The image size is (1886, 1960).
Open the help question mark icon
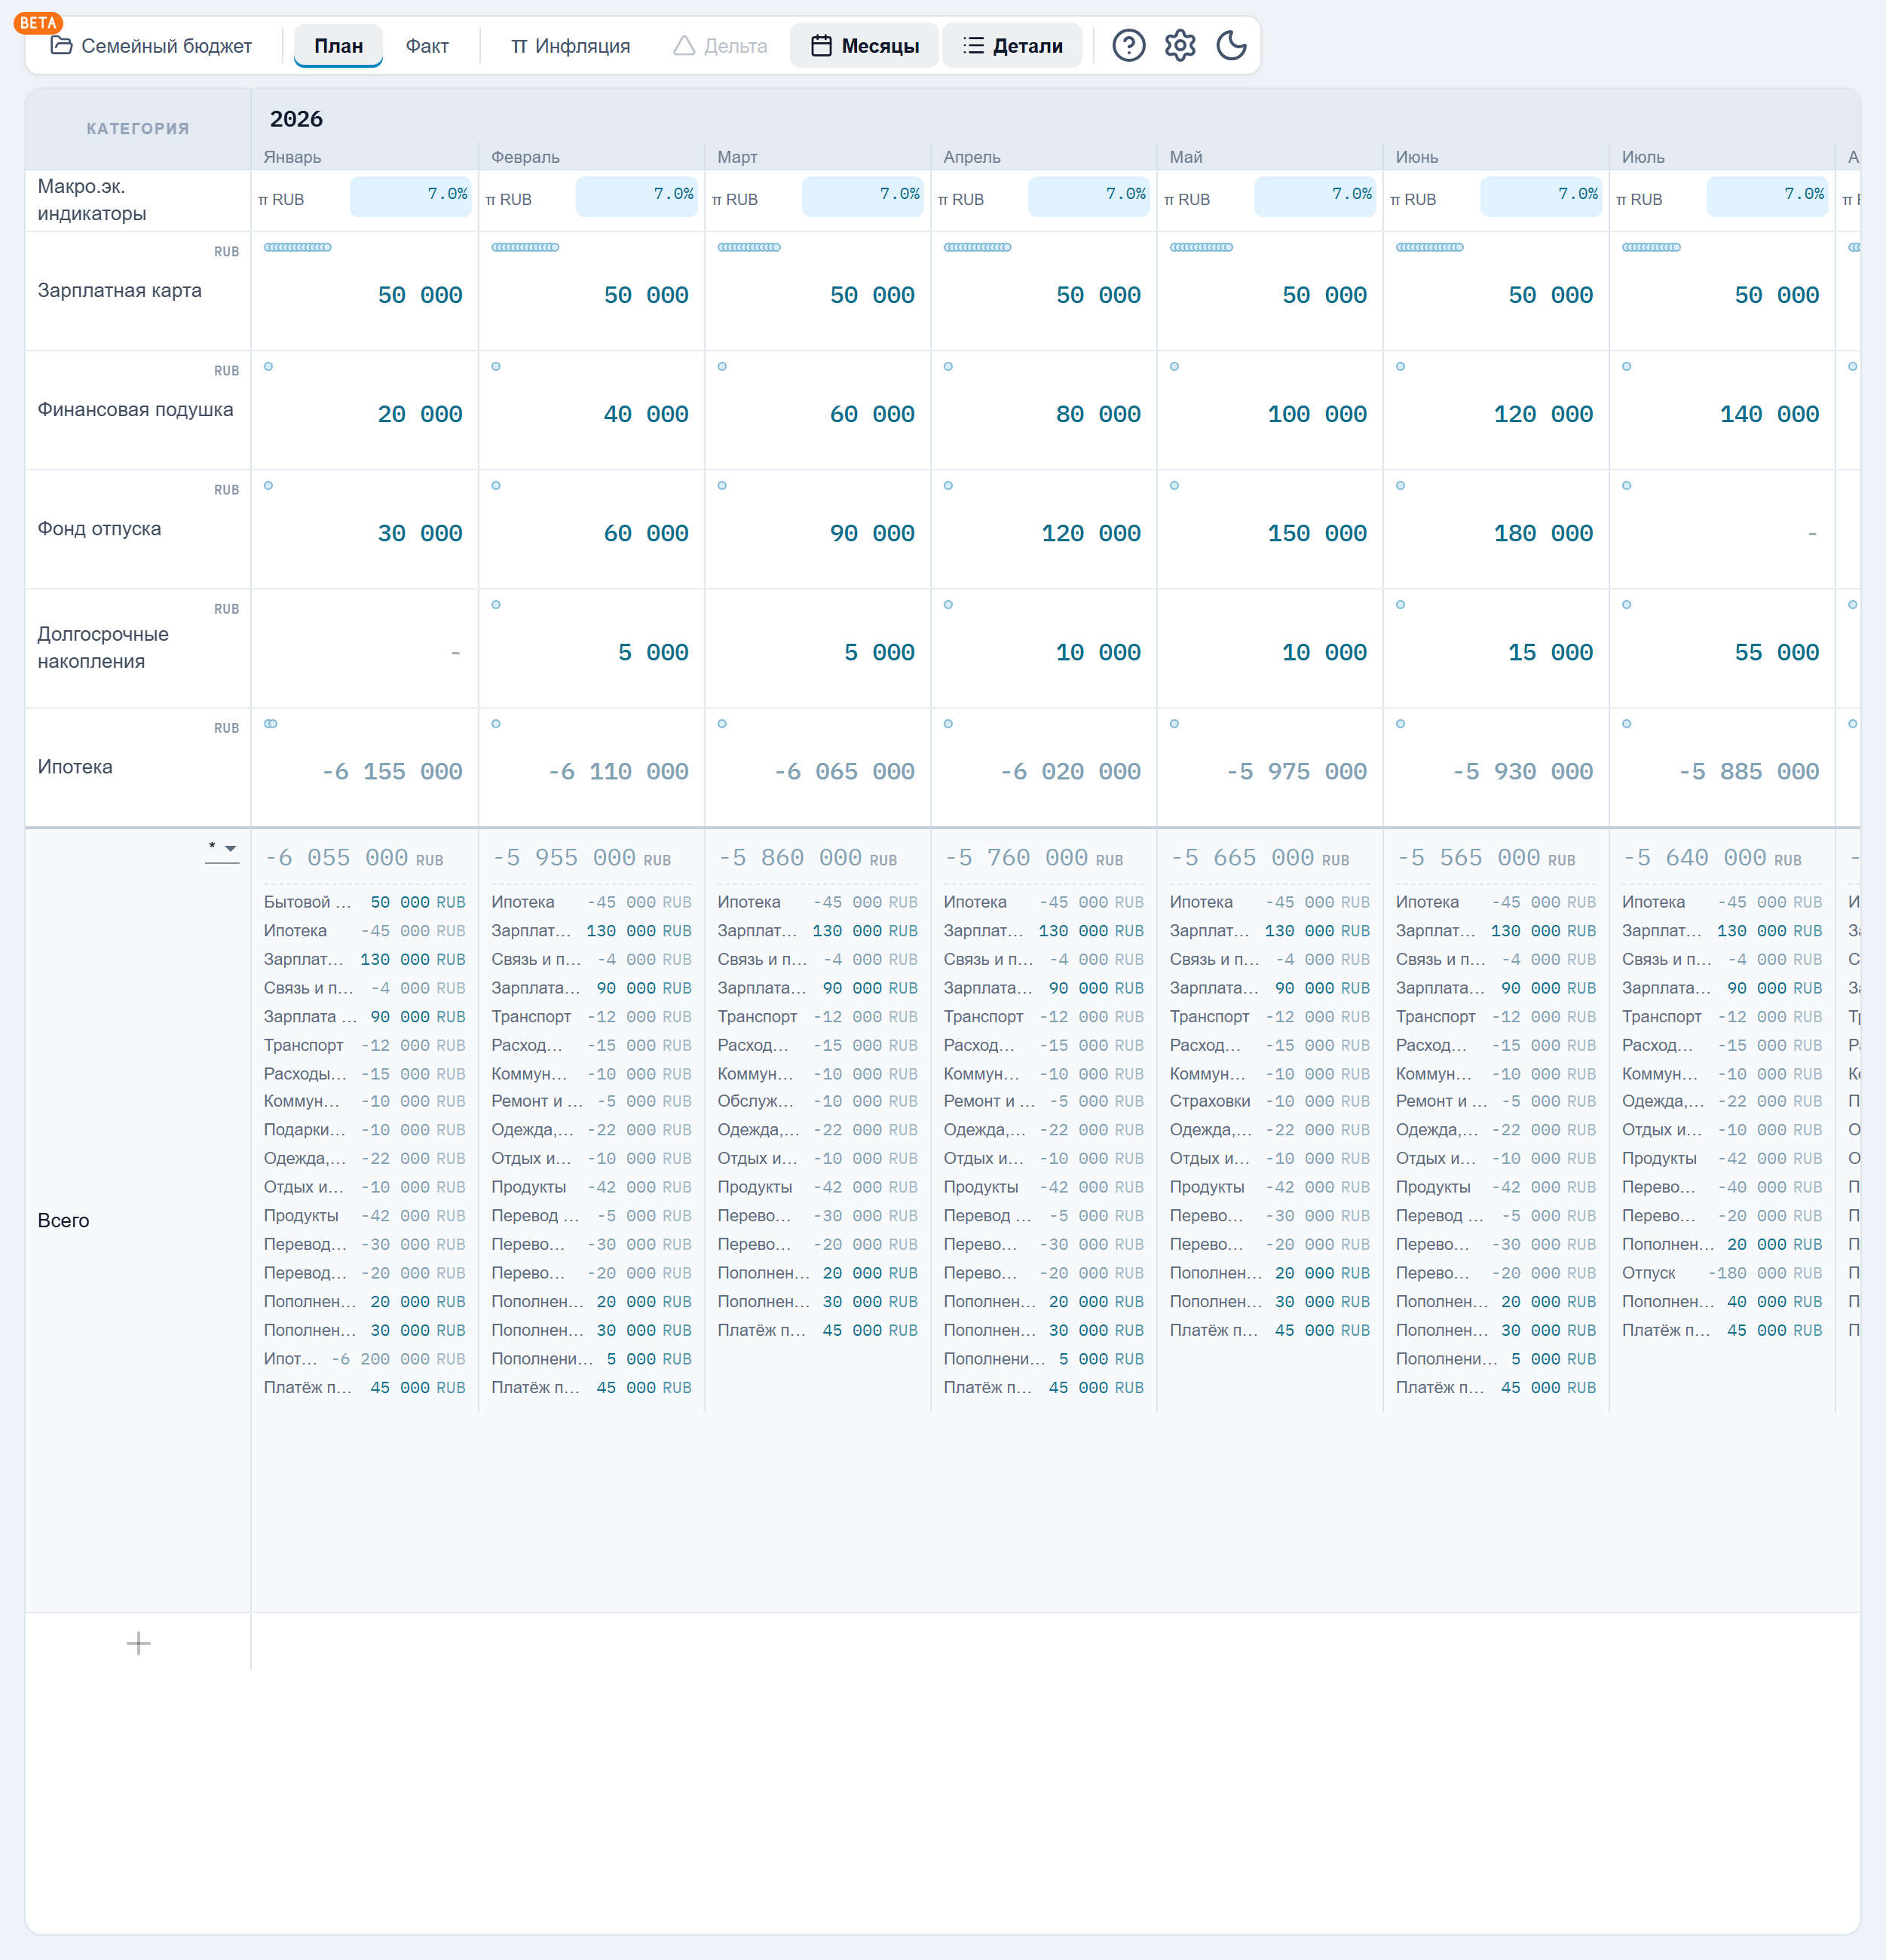click(1128, 46)
